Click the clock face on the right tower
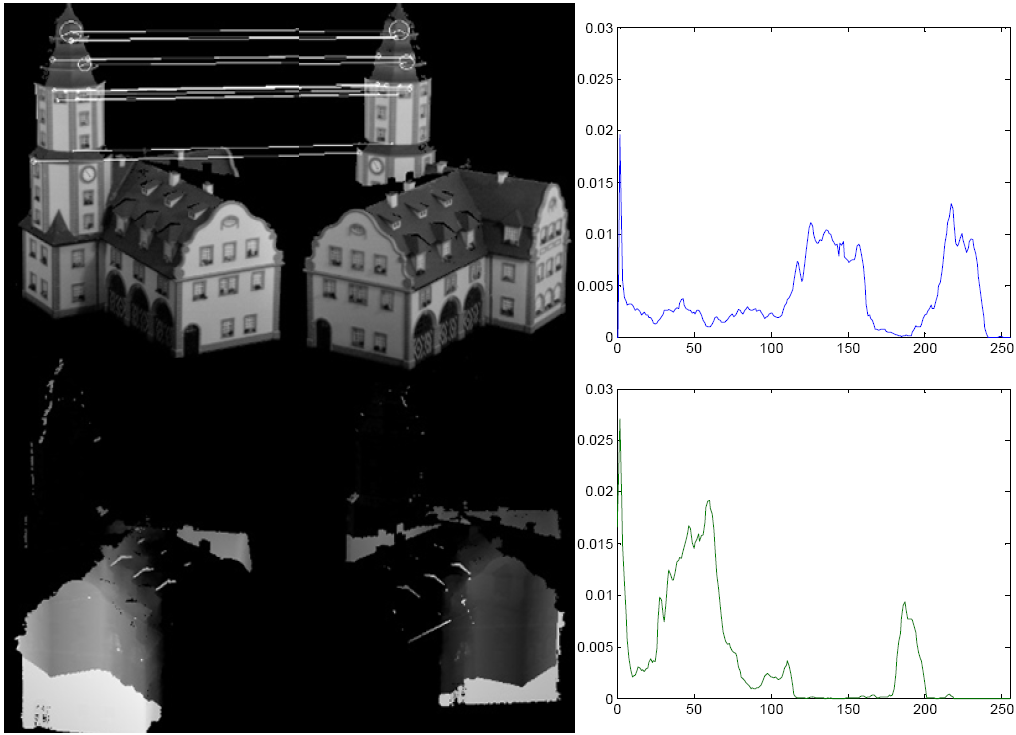This screenshot has height=735, width=1016. click(x=376, y=166)
